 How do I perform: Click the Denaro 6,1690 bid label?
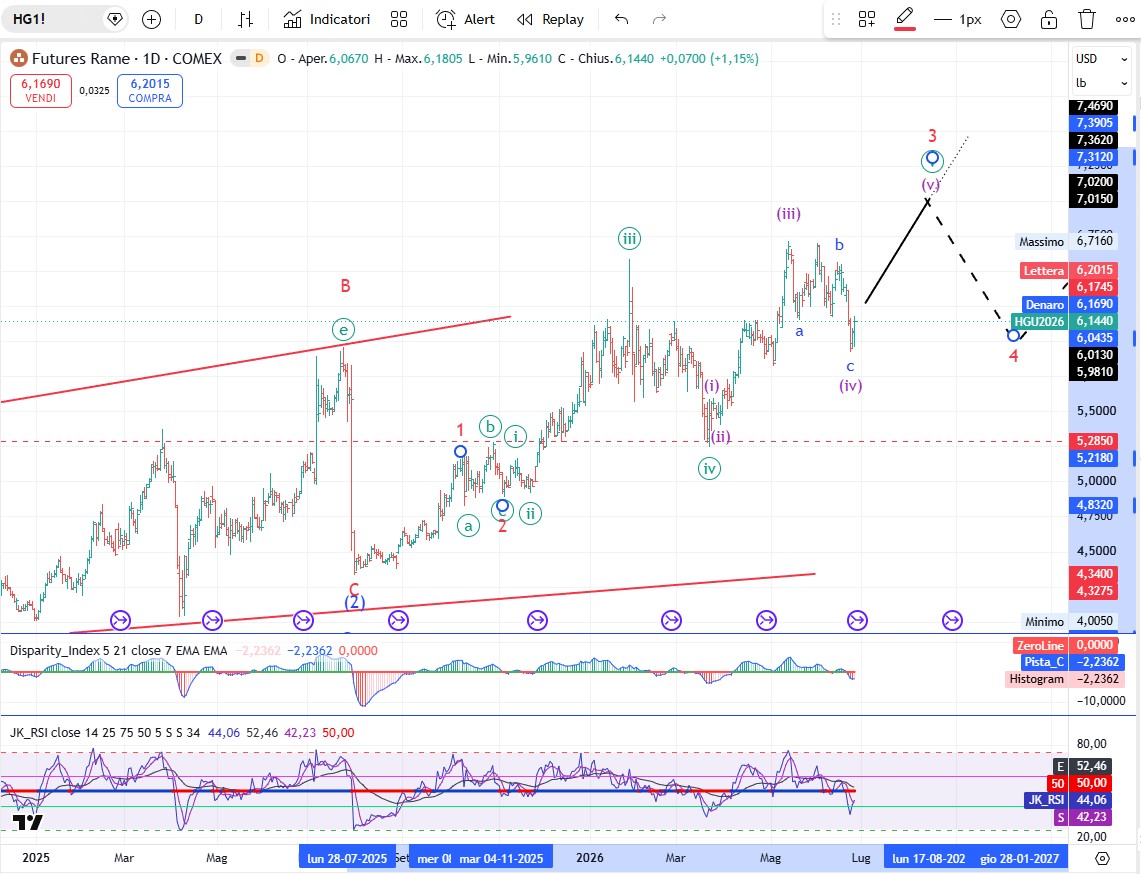(1069, 304)
